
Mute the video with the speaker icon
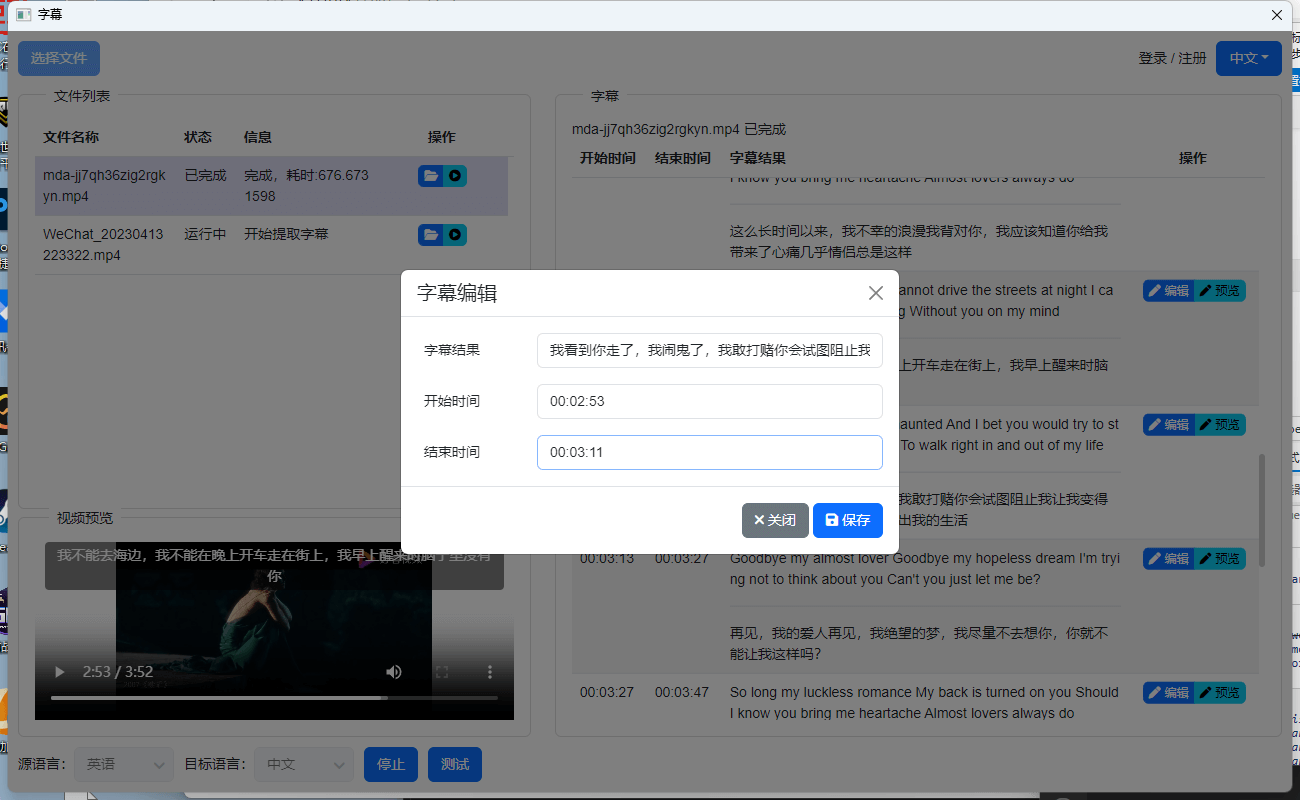pos(393,672)
